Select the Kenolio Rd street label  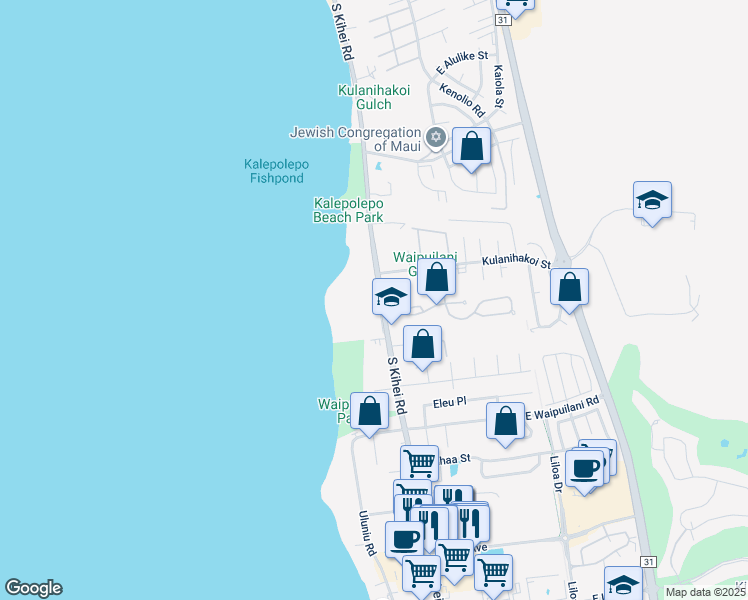click(x=462, y=100)
